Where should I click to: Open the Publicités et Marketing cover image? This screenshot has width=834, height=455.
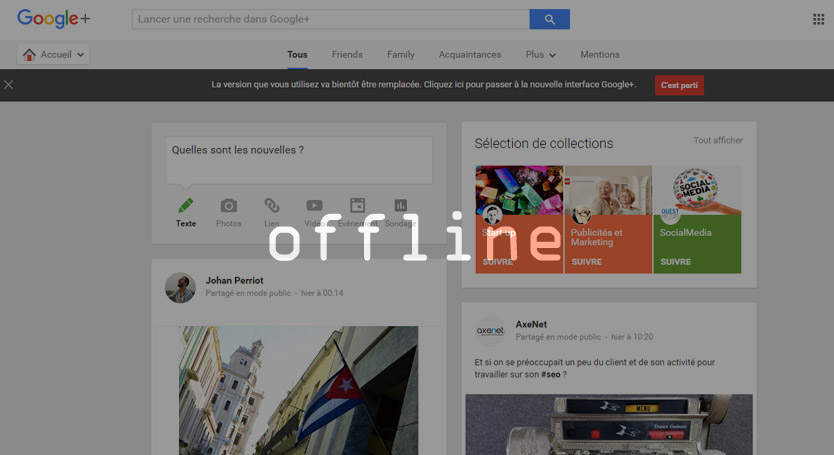[x=608, y=190]
